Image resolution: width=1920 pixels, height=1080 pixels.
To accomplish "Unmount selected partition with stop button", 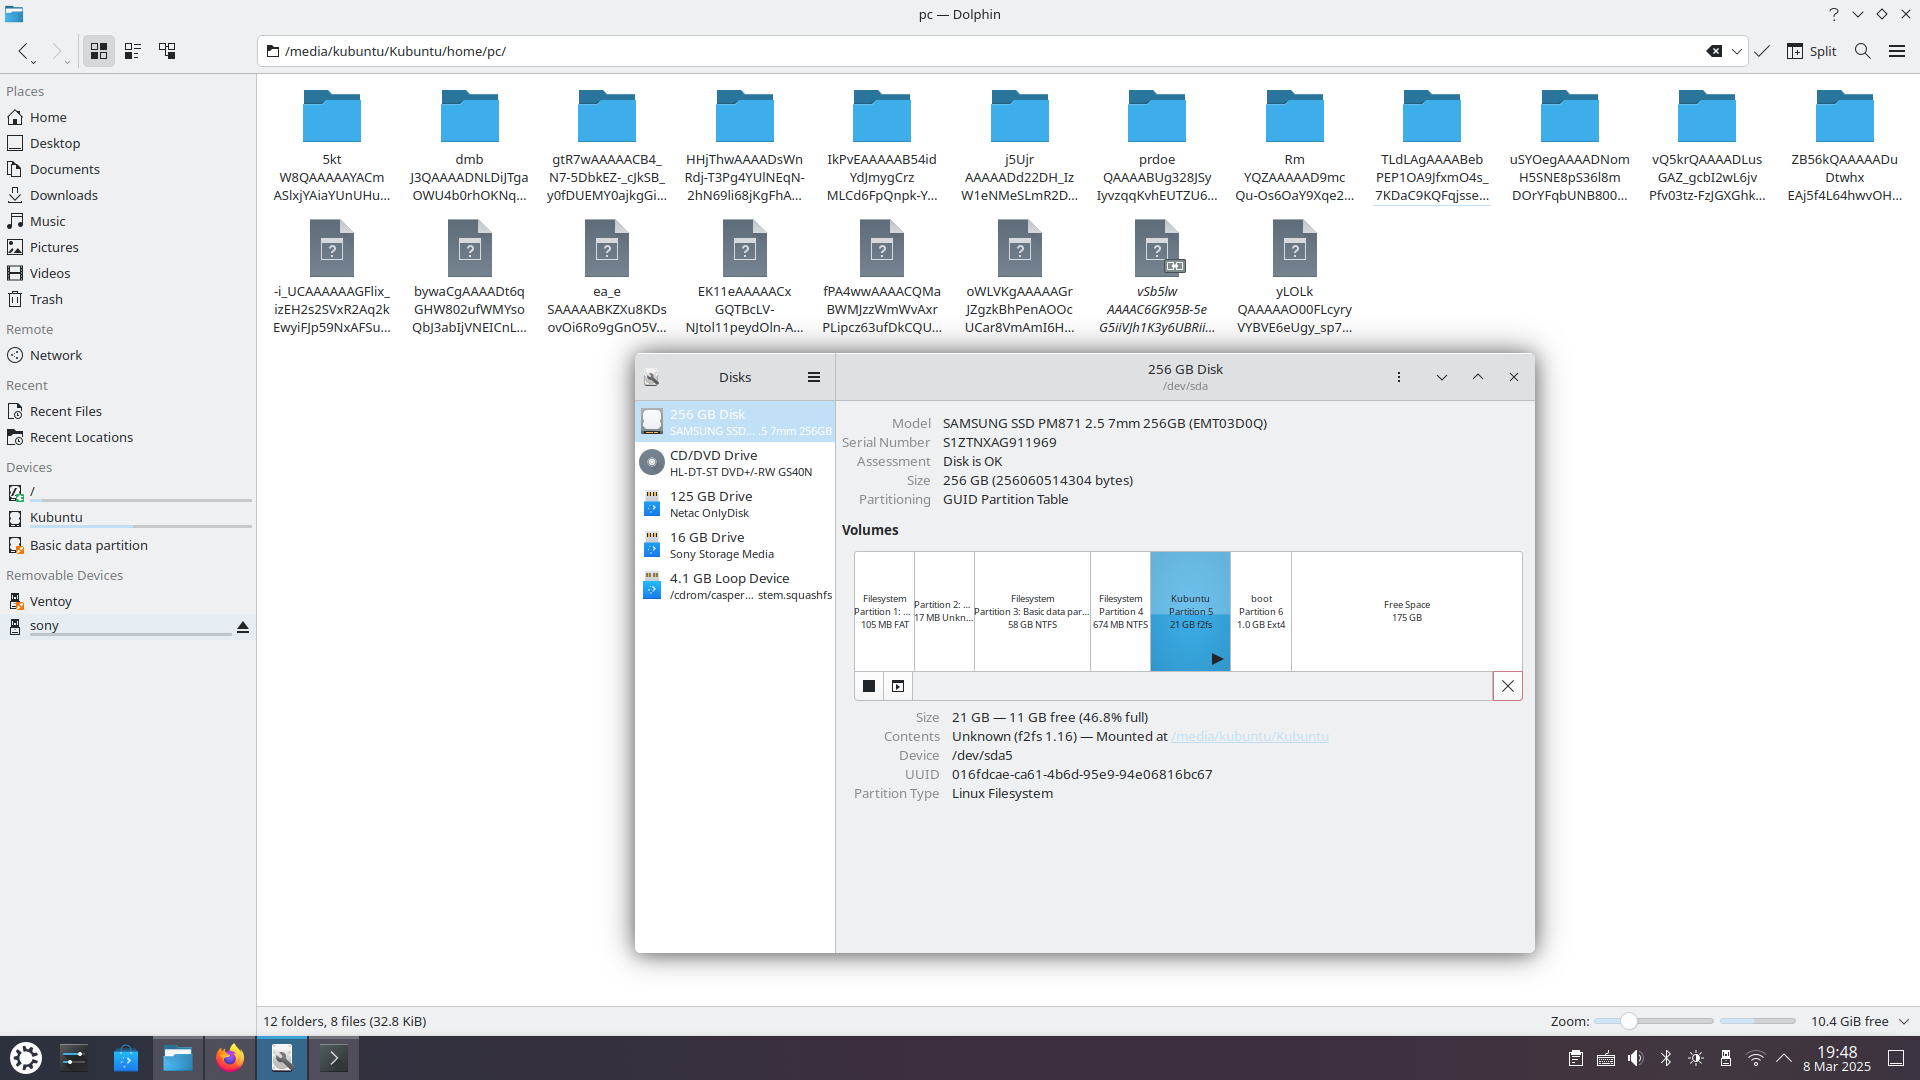I will point(869,686).
